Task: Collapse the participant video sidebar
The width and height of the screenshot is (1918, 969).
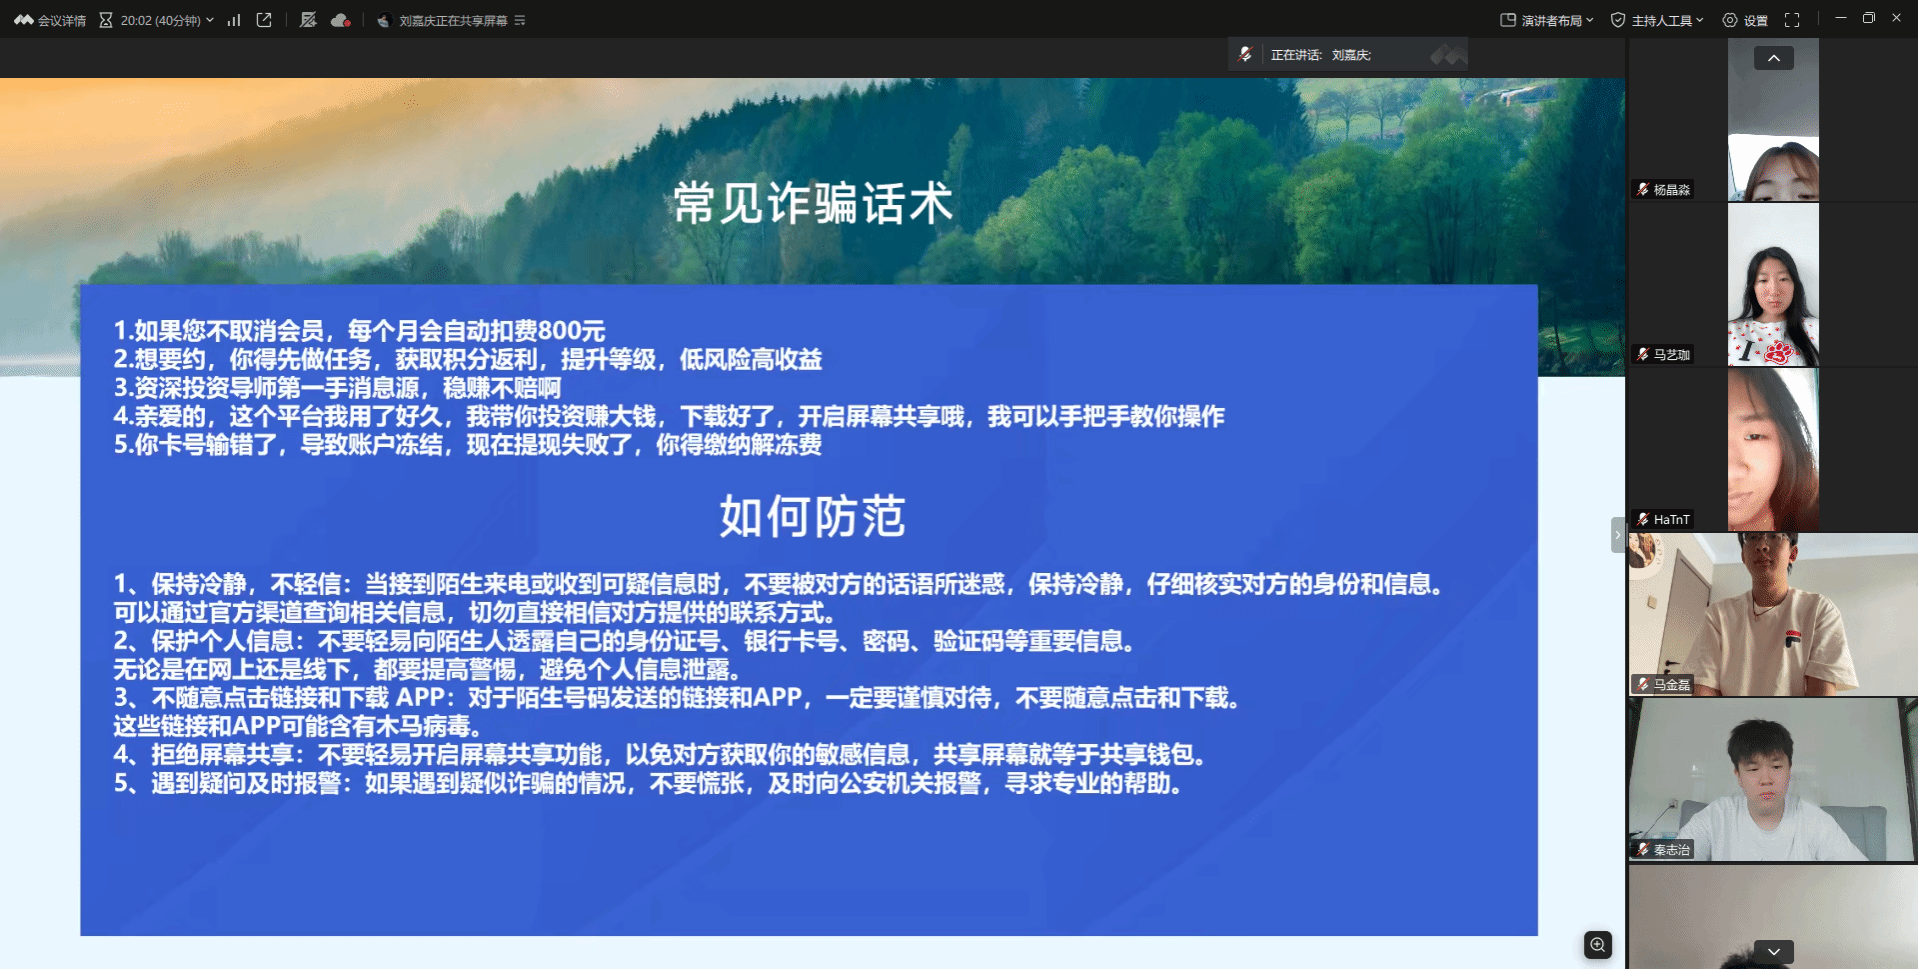Action: click(1617, 535)
